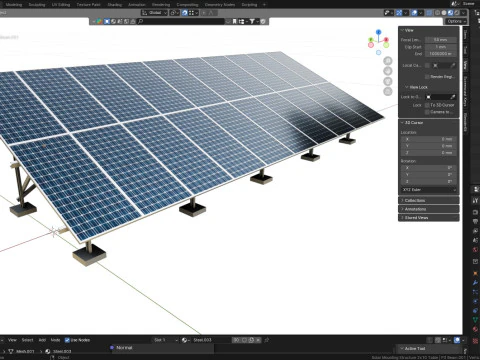Click the red X axis gizmo handle
Viewport: 480px width, 360px height.
386,40
